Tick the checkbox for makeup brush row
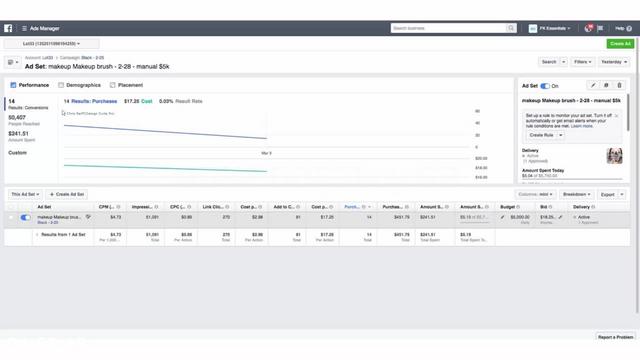 (x=11, y=218)
